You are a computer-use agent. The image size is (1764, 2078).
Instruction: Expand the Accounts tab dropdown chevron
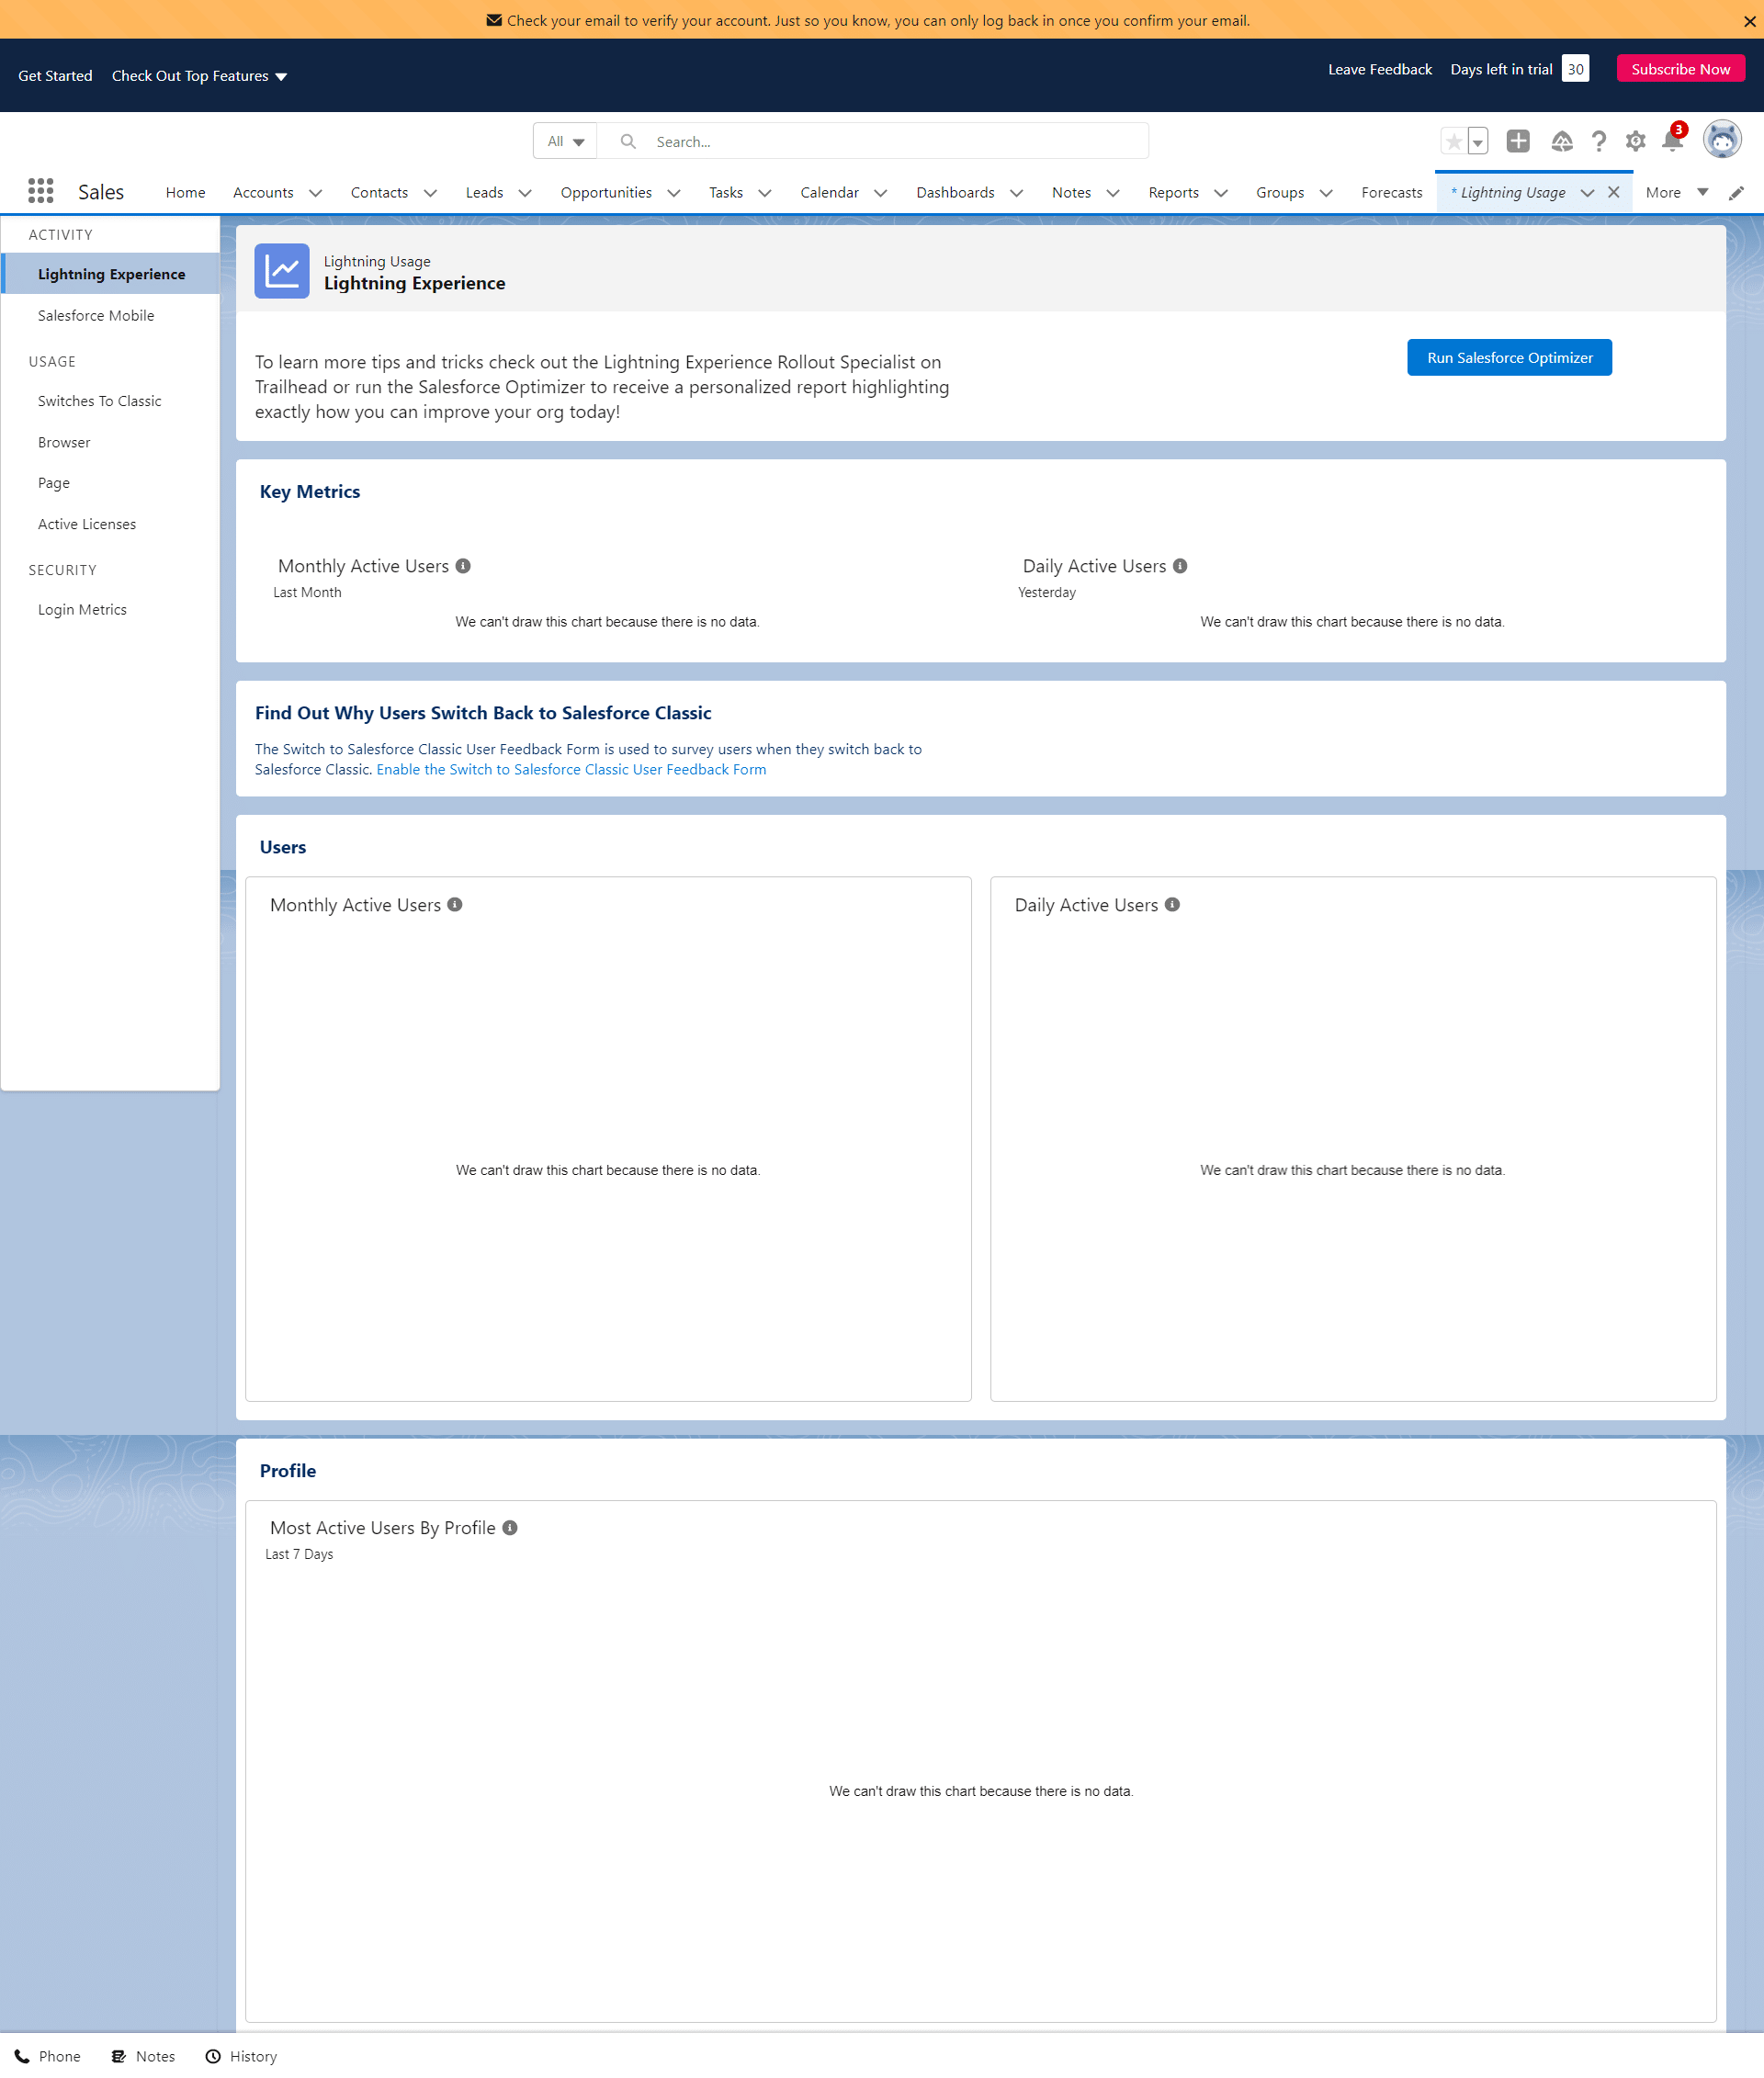(x=315, y=193)
